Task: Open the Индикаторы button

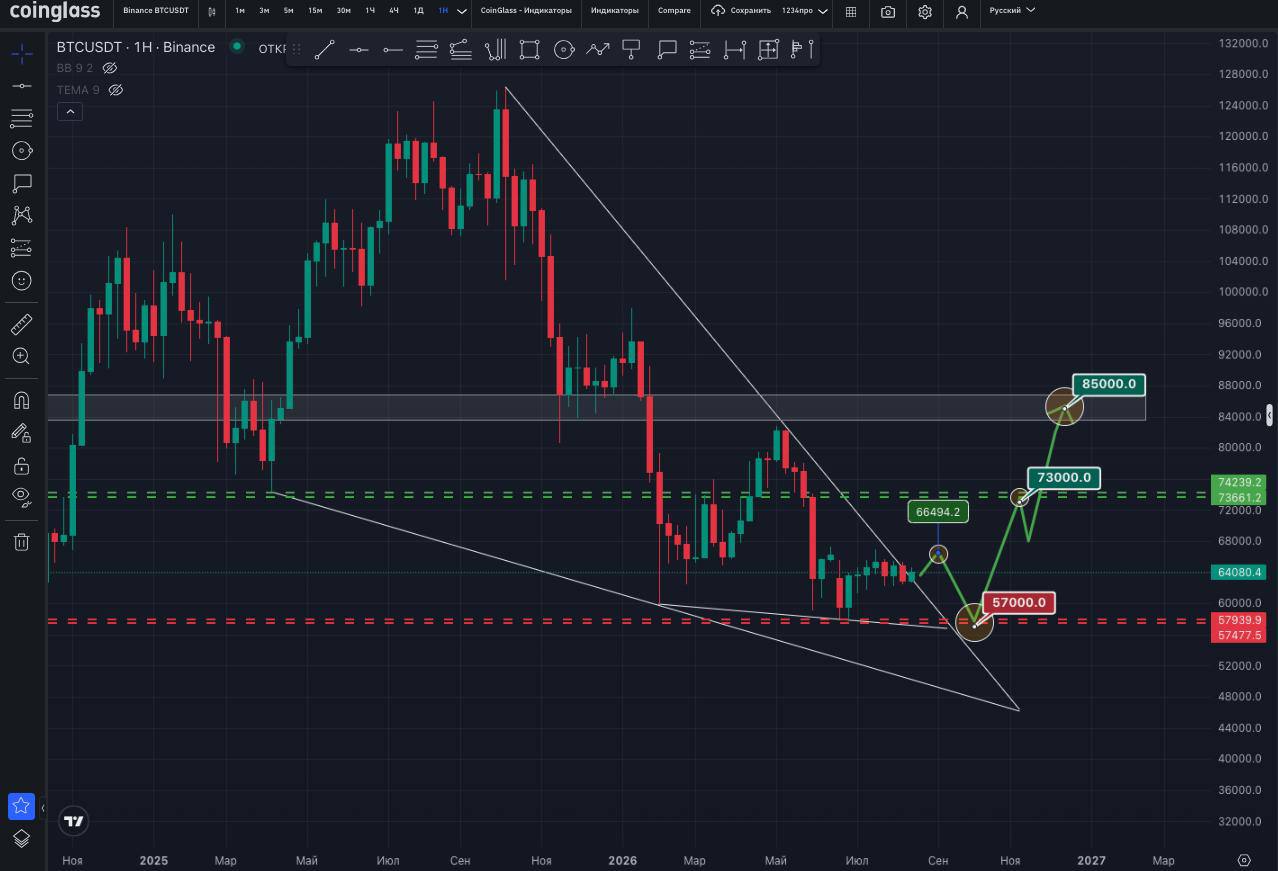Action: [614, 11]
